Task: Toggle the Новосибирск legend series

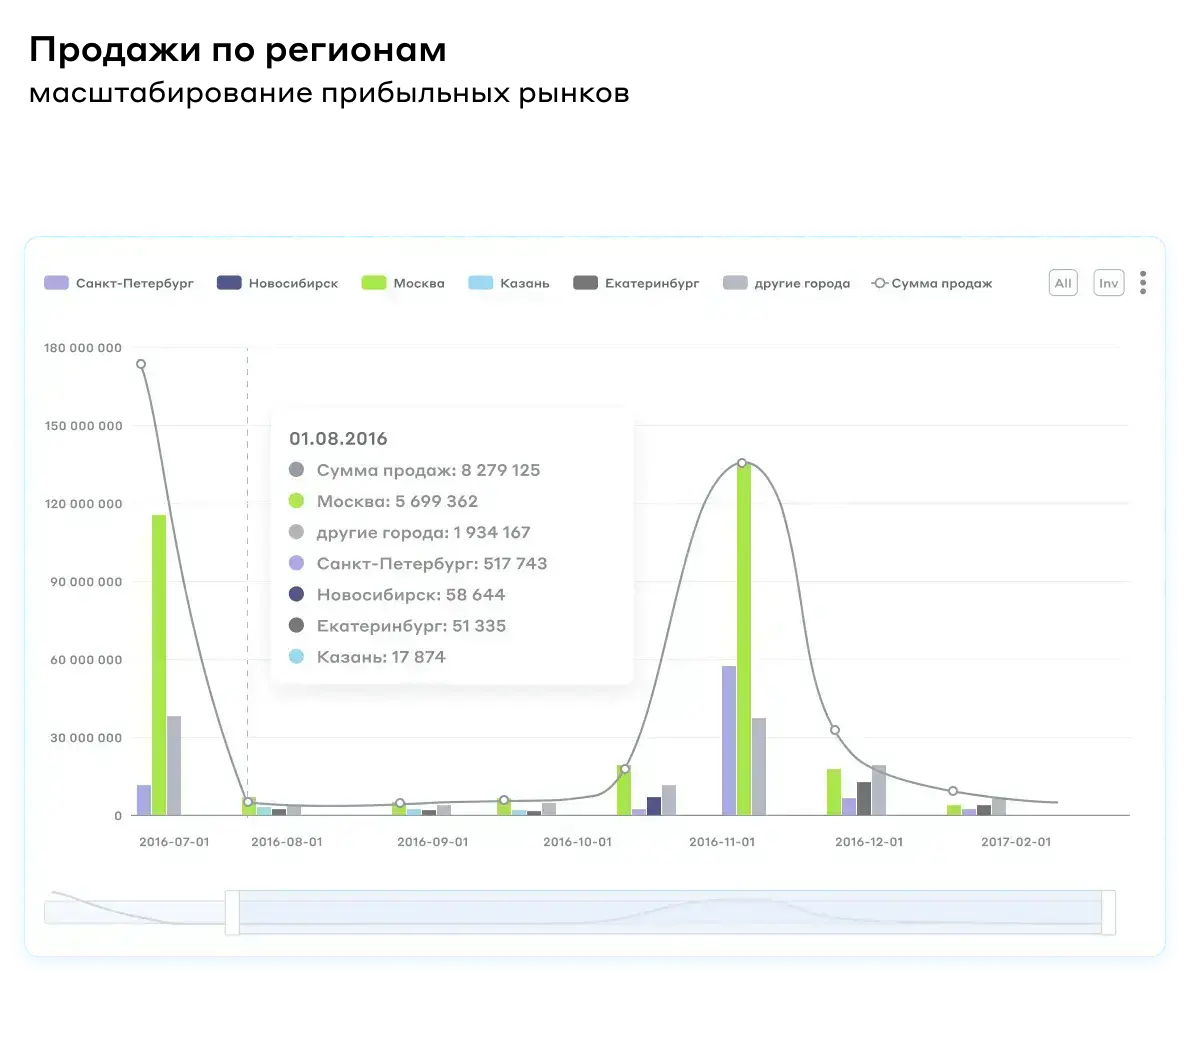Action: tap(277, 283)
